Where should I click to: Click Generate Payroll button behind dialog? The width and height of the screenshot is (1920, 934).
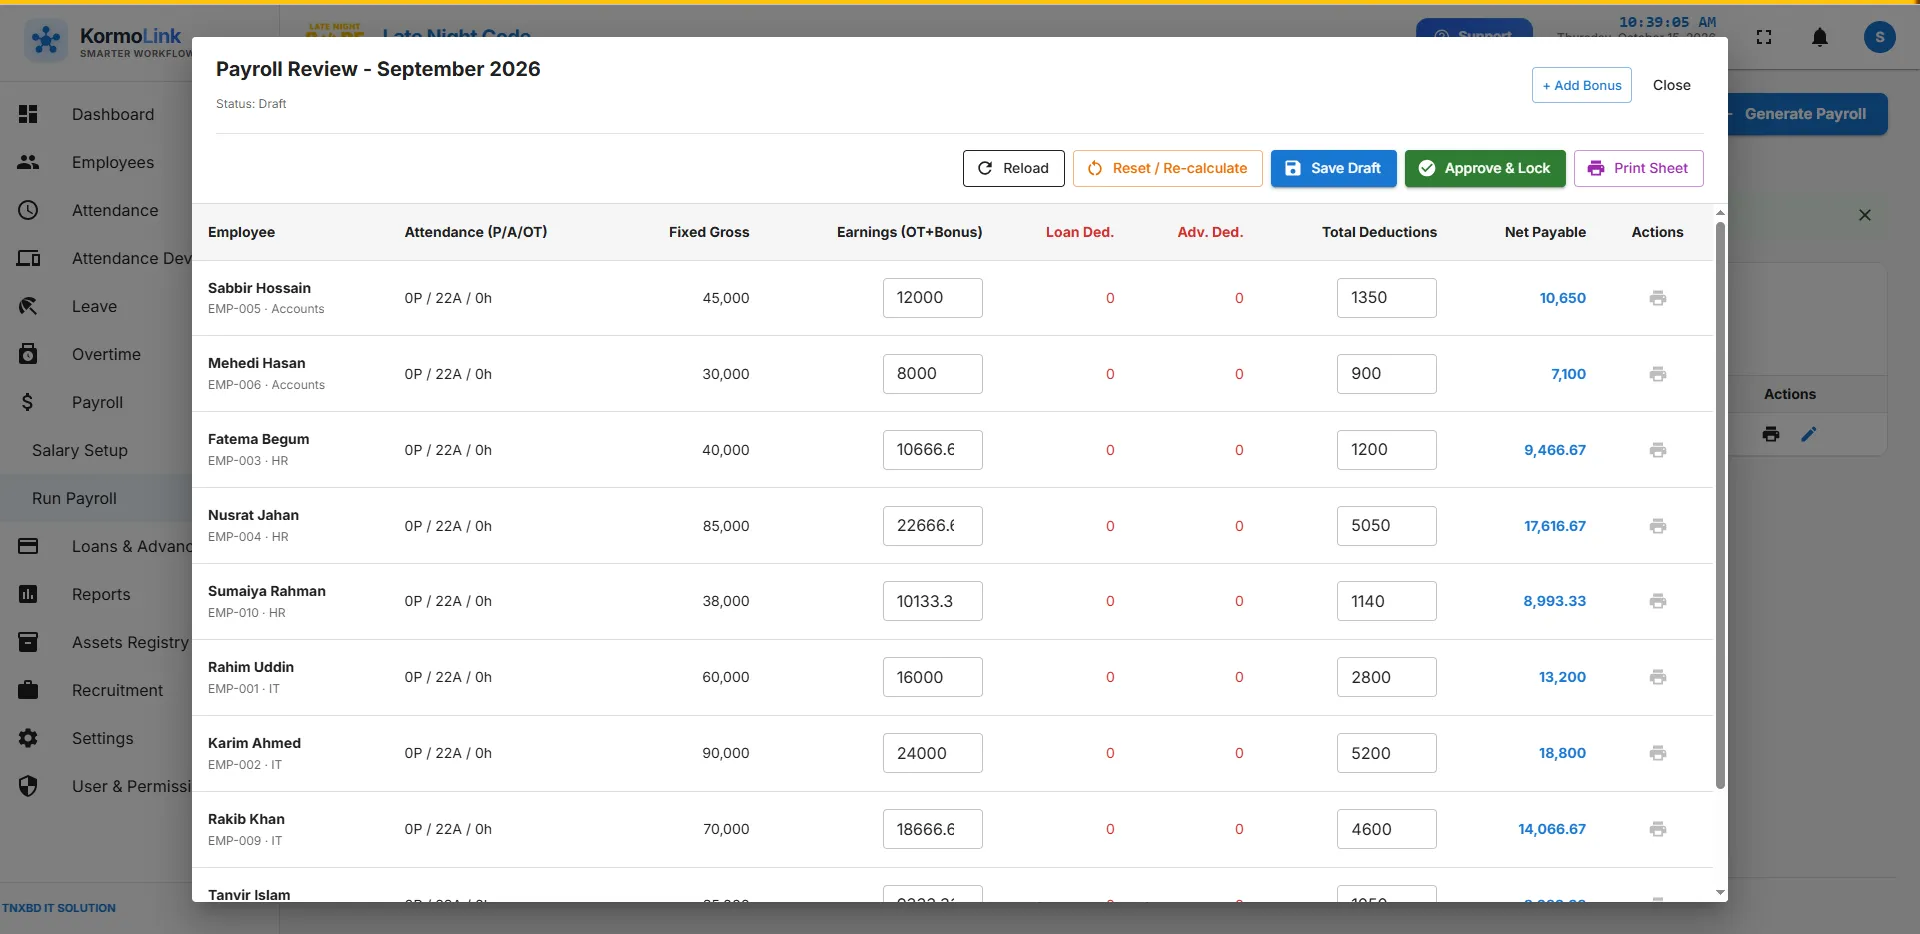pos(1806,114)
